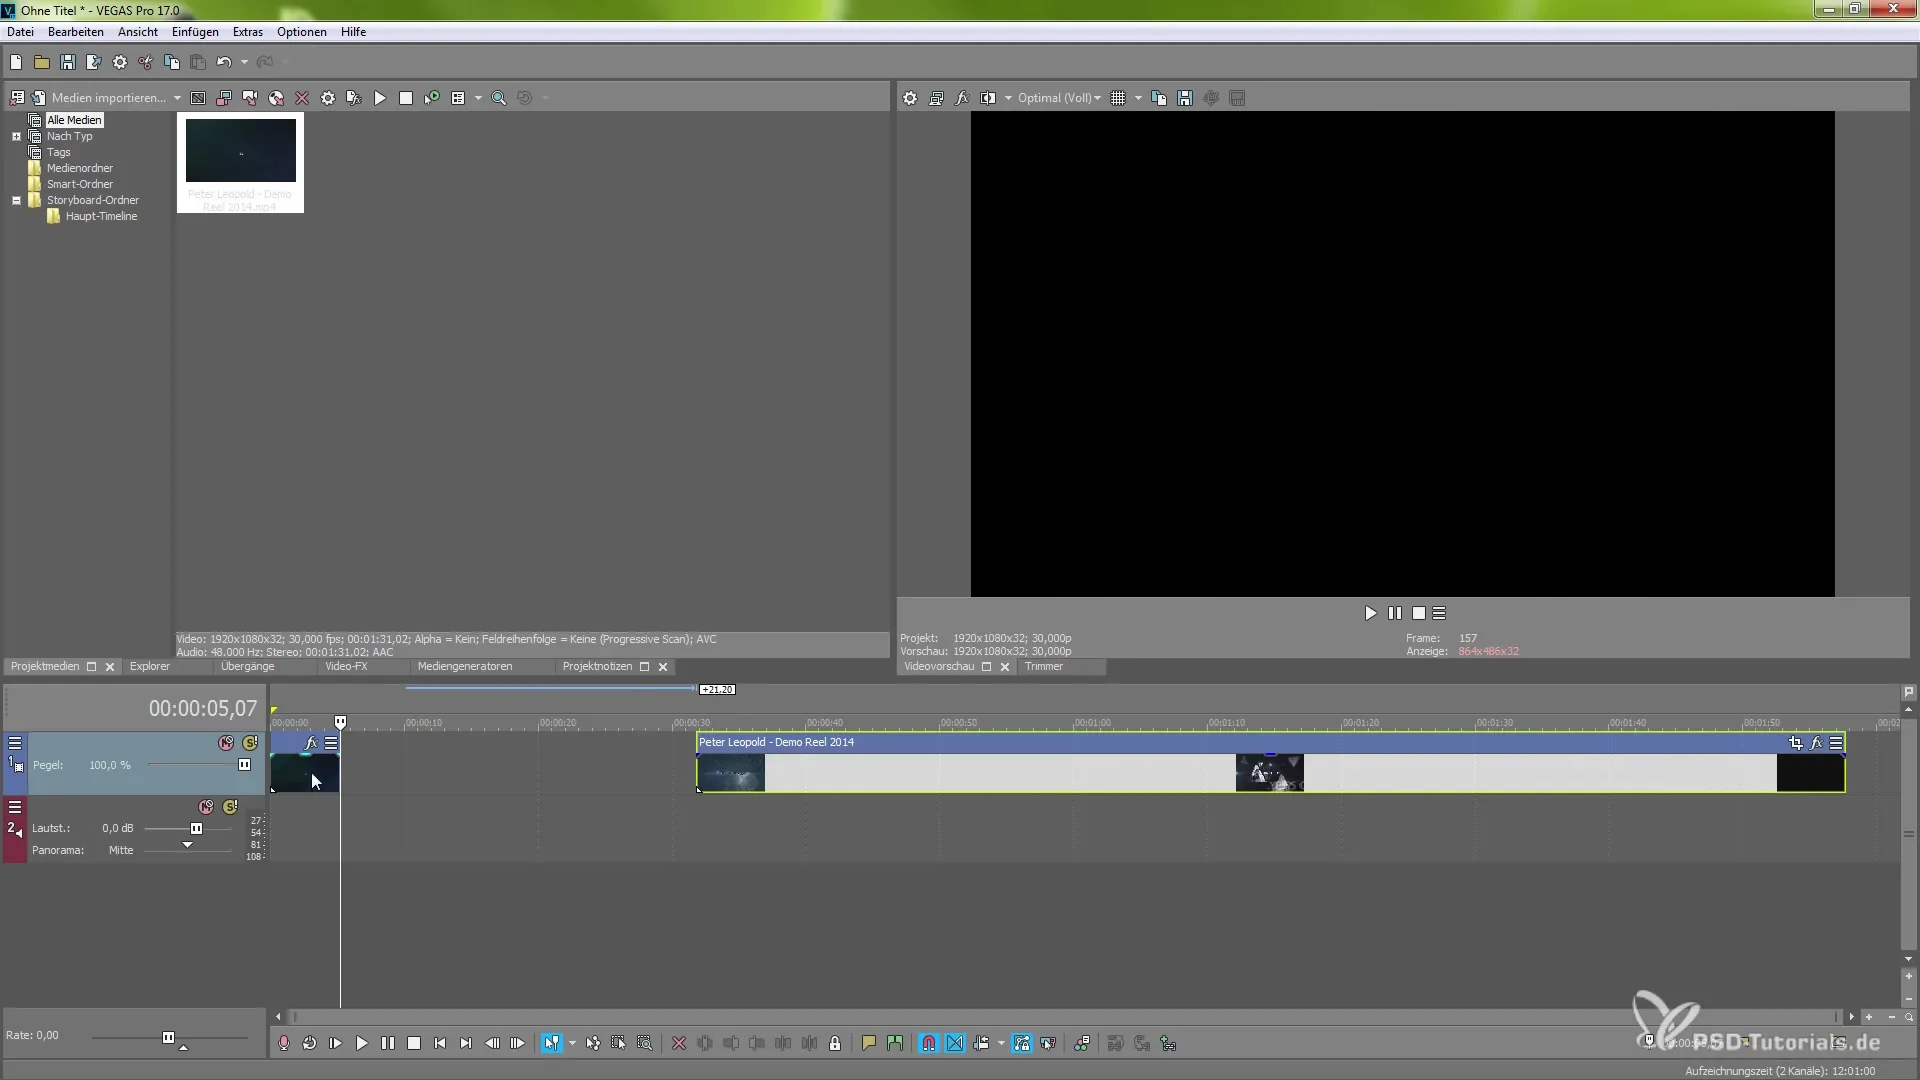Screen dimensions: 1920x1080
Task: Open the Einfügen menu
Action: [x=195, y=32]
